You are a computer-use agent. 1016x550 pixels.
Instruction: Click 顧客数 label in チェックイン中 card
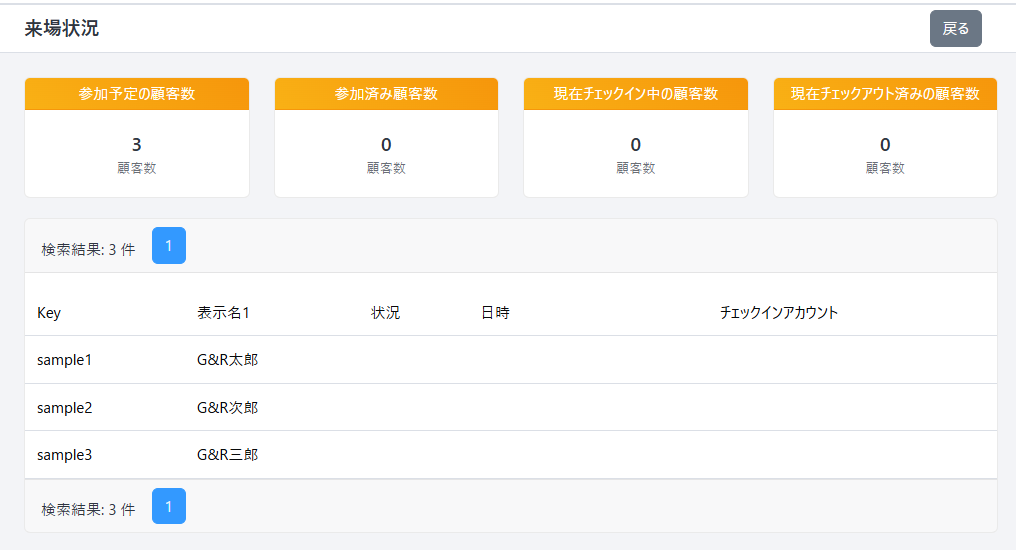pyautogui.click(x=636, y=168)
